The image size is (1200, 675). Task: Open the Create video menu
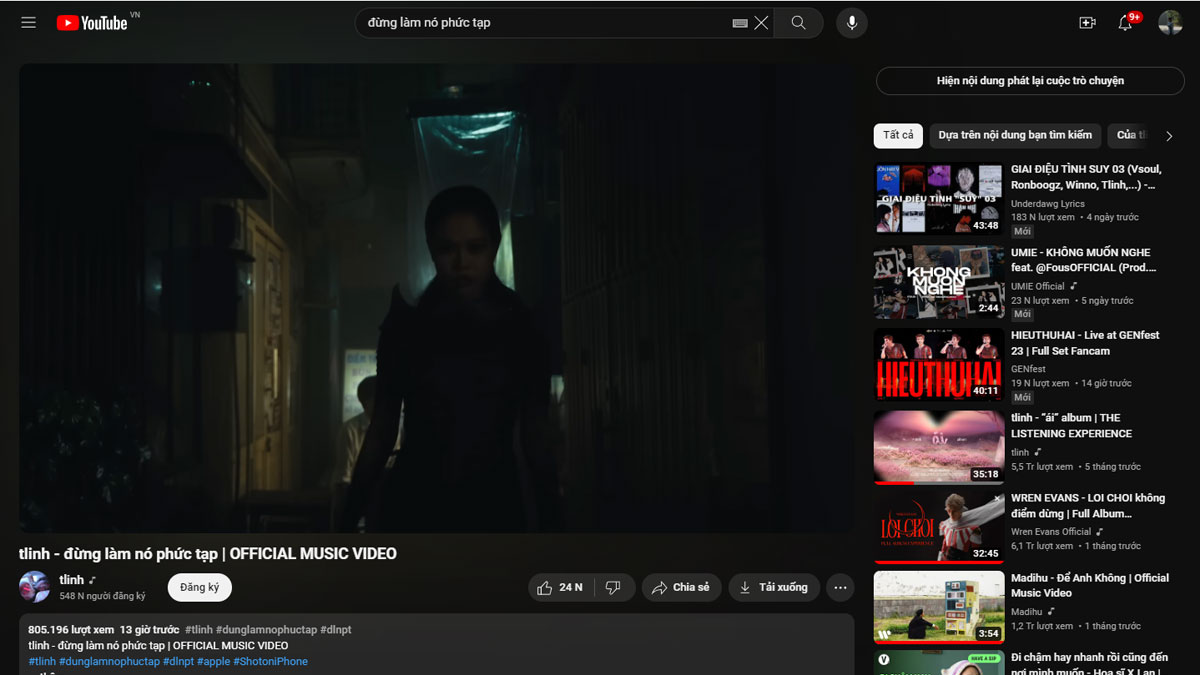(1087, 23)
